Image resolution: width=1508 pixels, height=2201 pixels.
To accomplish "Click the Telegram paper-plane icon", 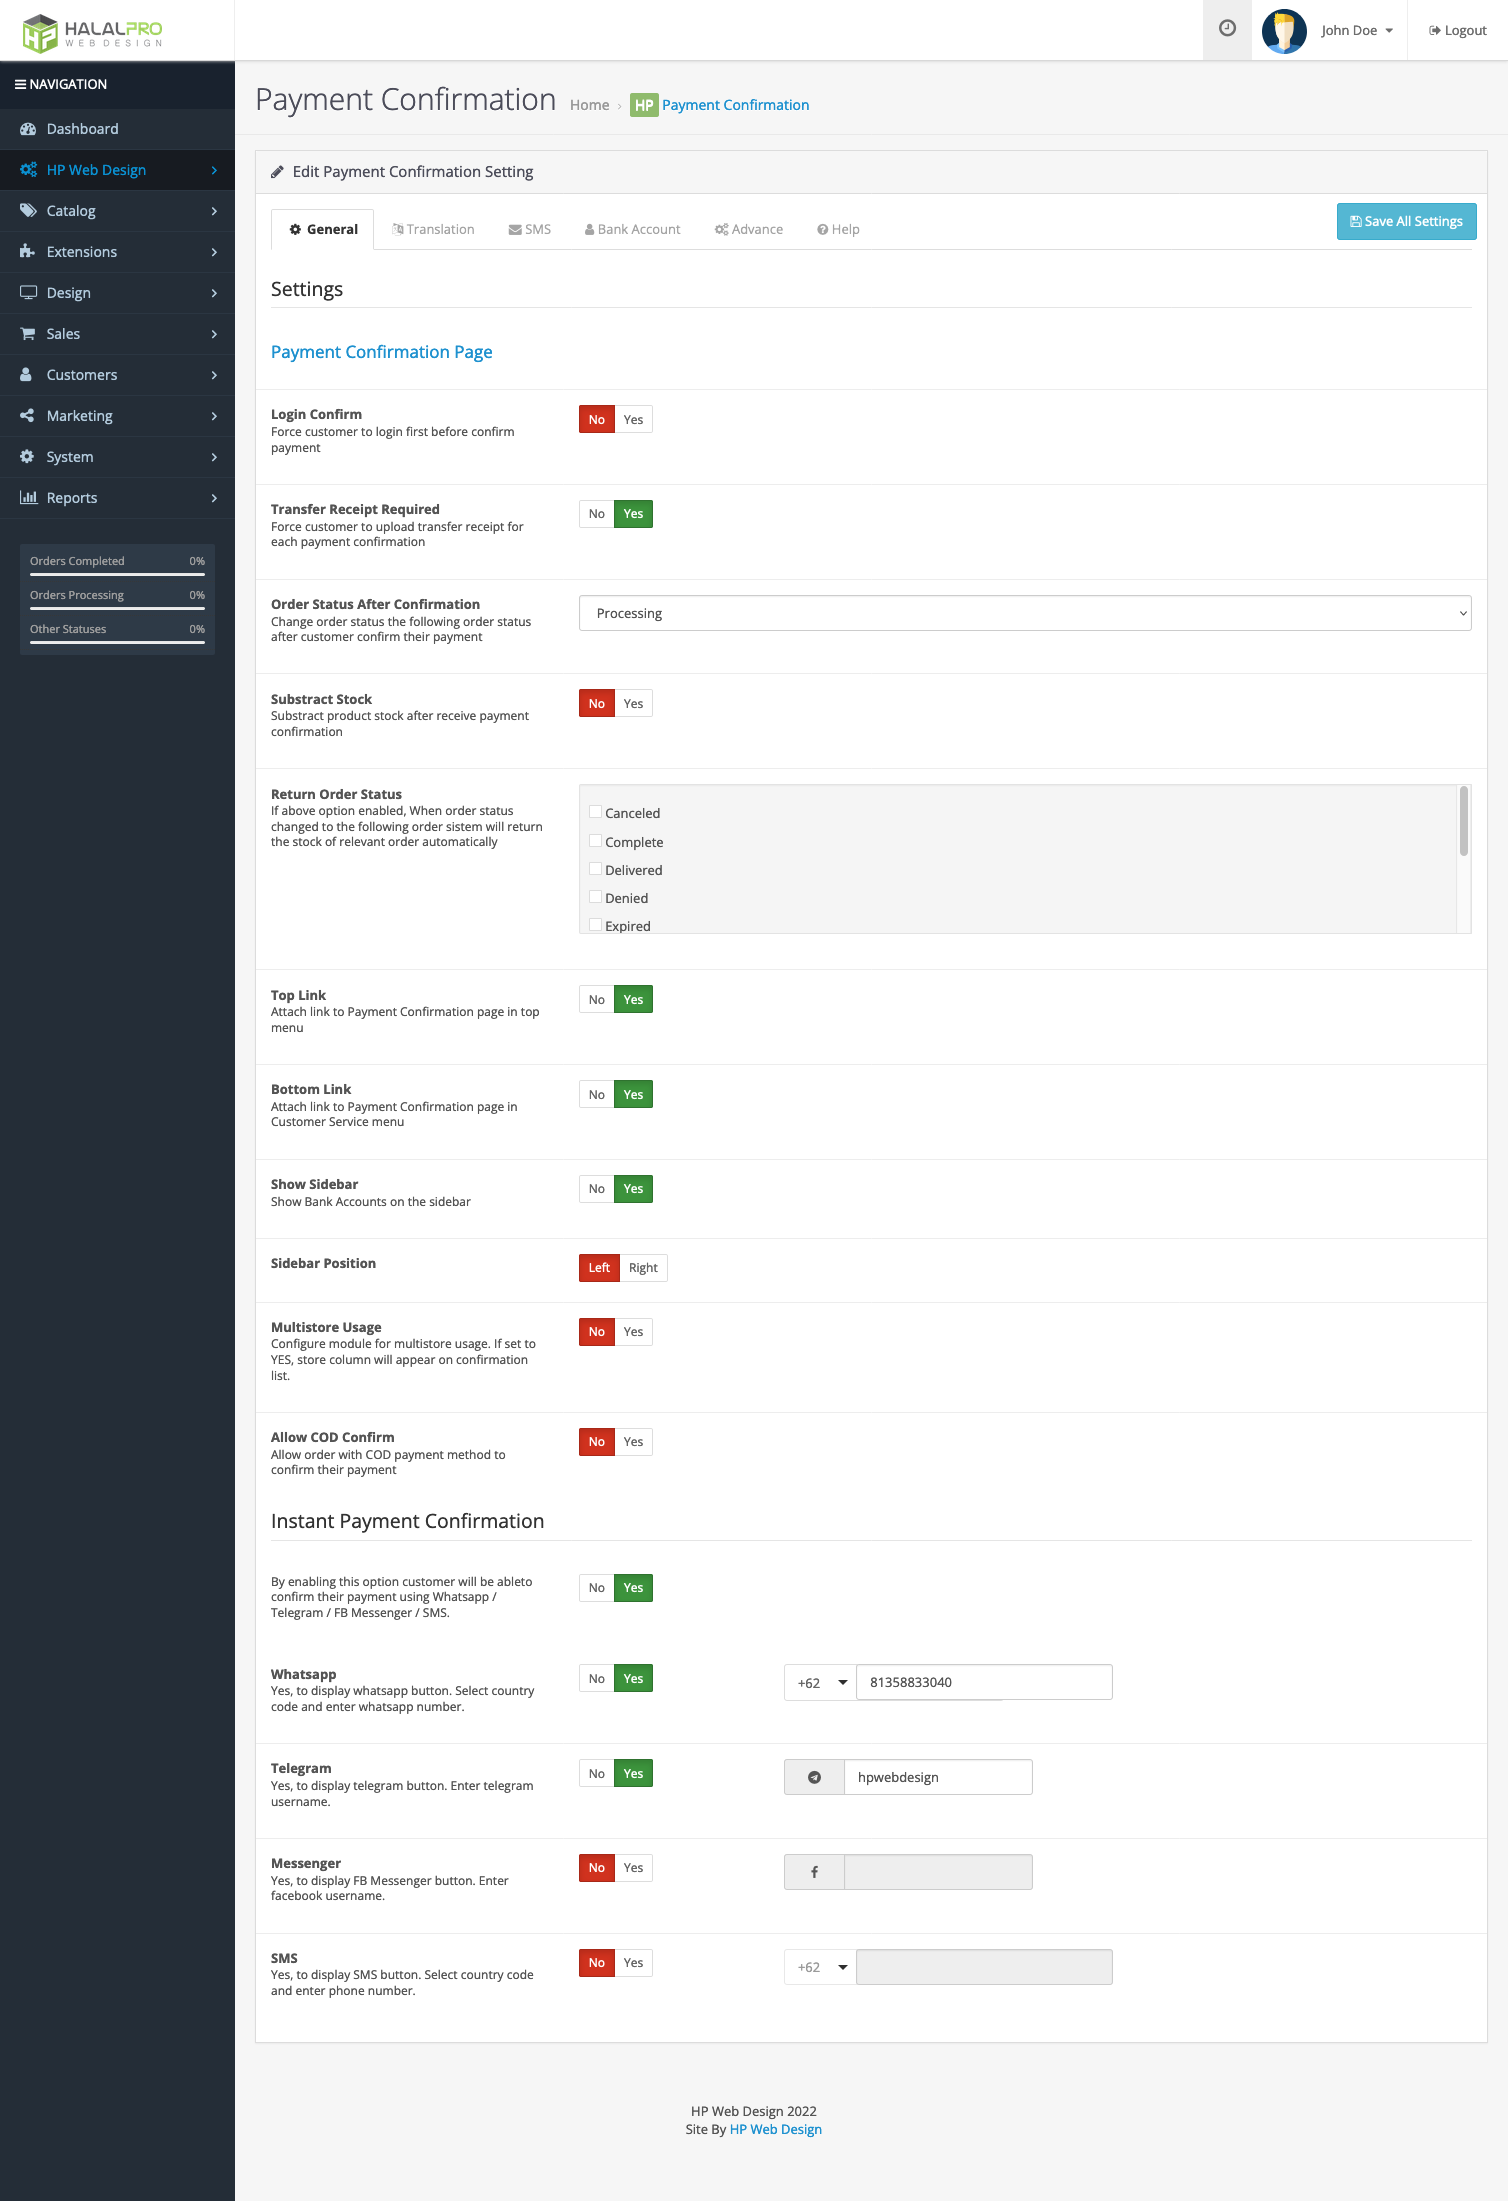I will tap(814, 1777).
